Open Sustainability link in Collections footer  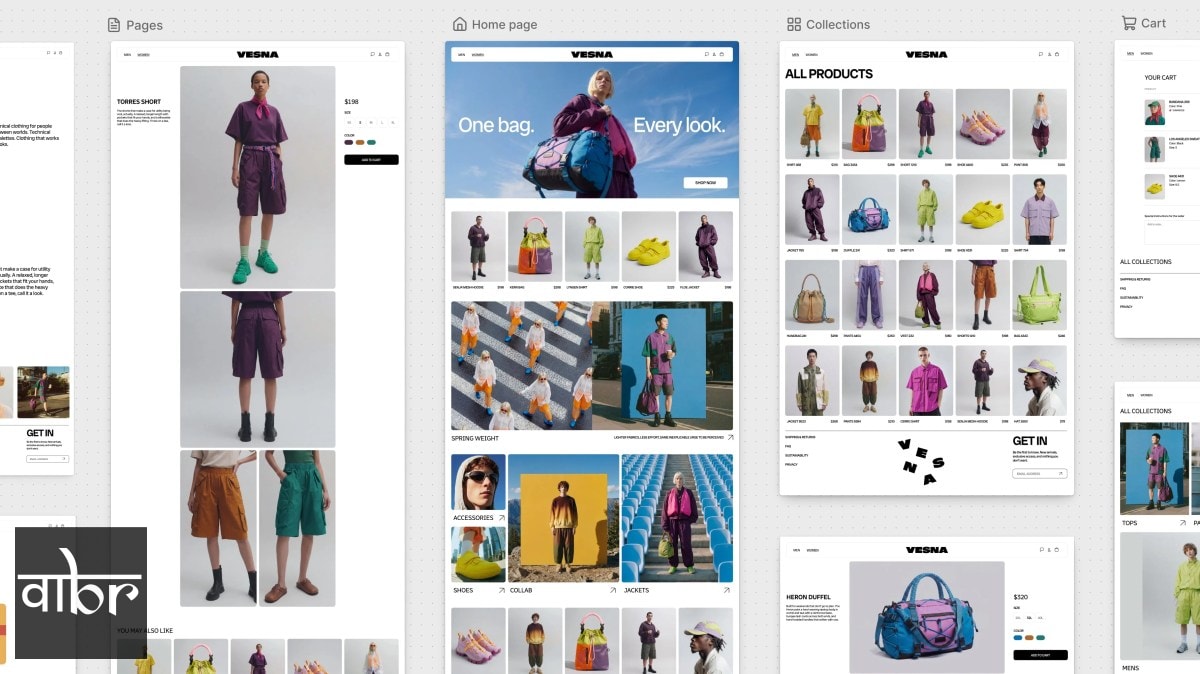pyautogui.click(x=797, y=455)
